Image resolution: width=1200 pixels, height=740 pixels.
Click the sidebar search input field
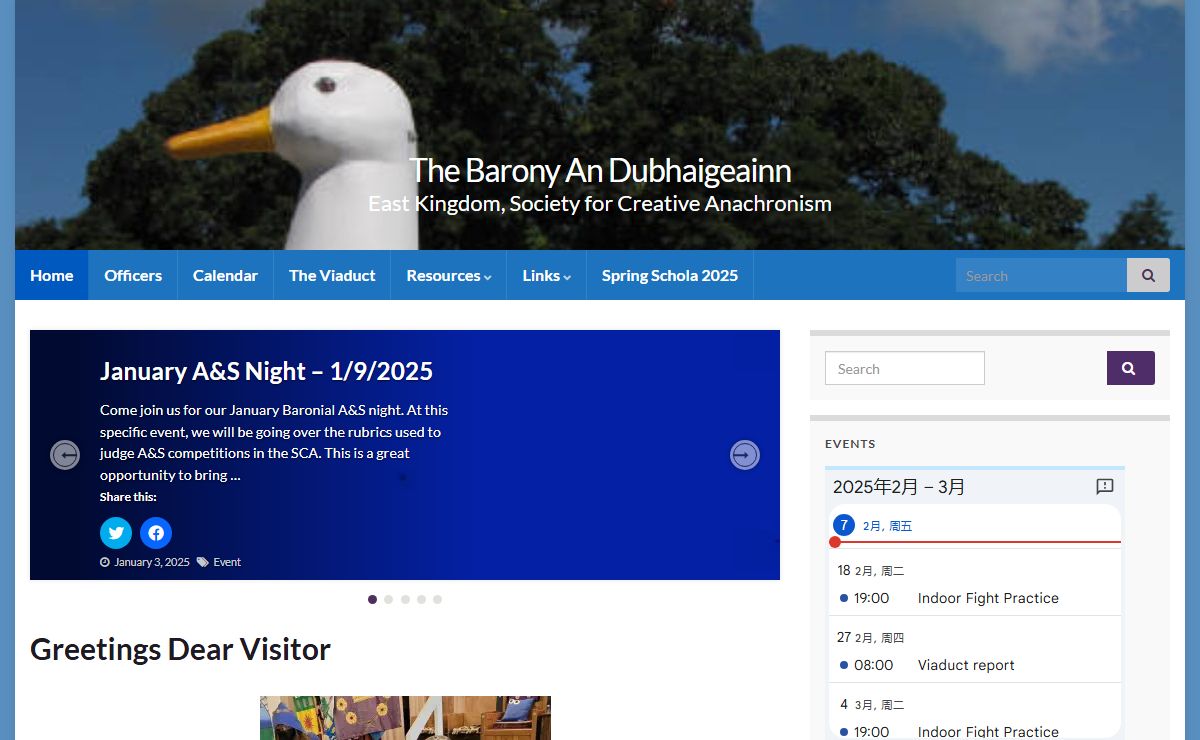pyautogui.click(x=905, y=368)
